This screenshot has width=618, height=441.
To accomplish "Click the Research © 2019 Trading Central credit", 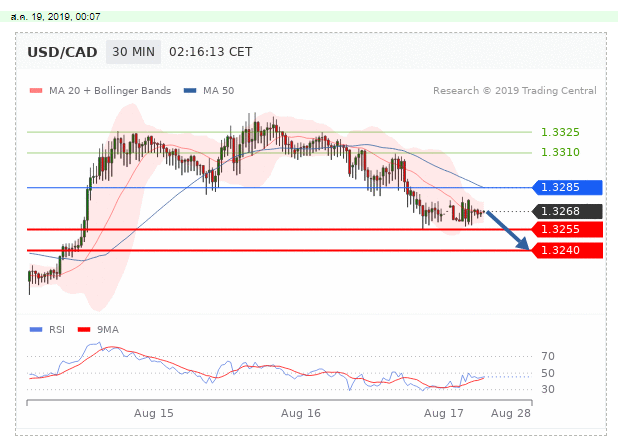I will point(515,91).
